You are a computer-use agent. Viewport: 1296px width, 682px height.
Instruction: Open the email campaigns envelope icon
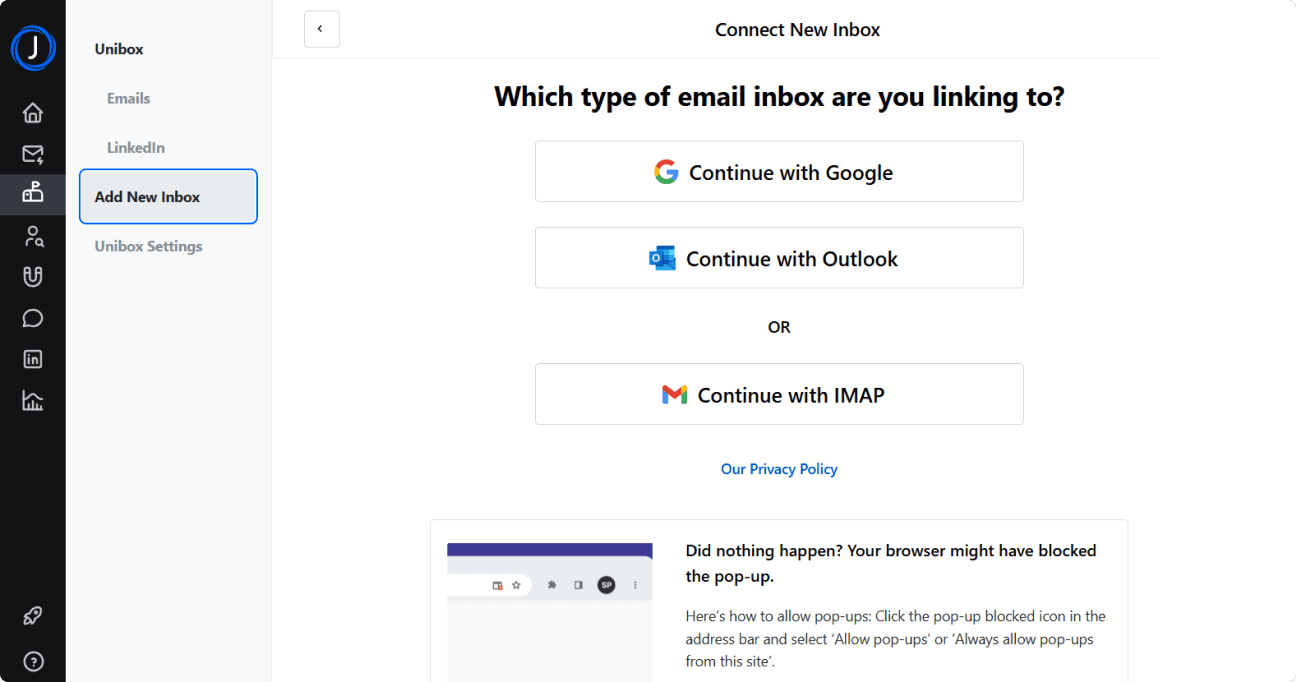point(33,154)
